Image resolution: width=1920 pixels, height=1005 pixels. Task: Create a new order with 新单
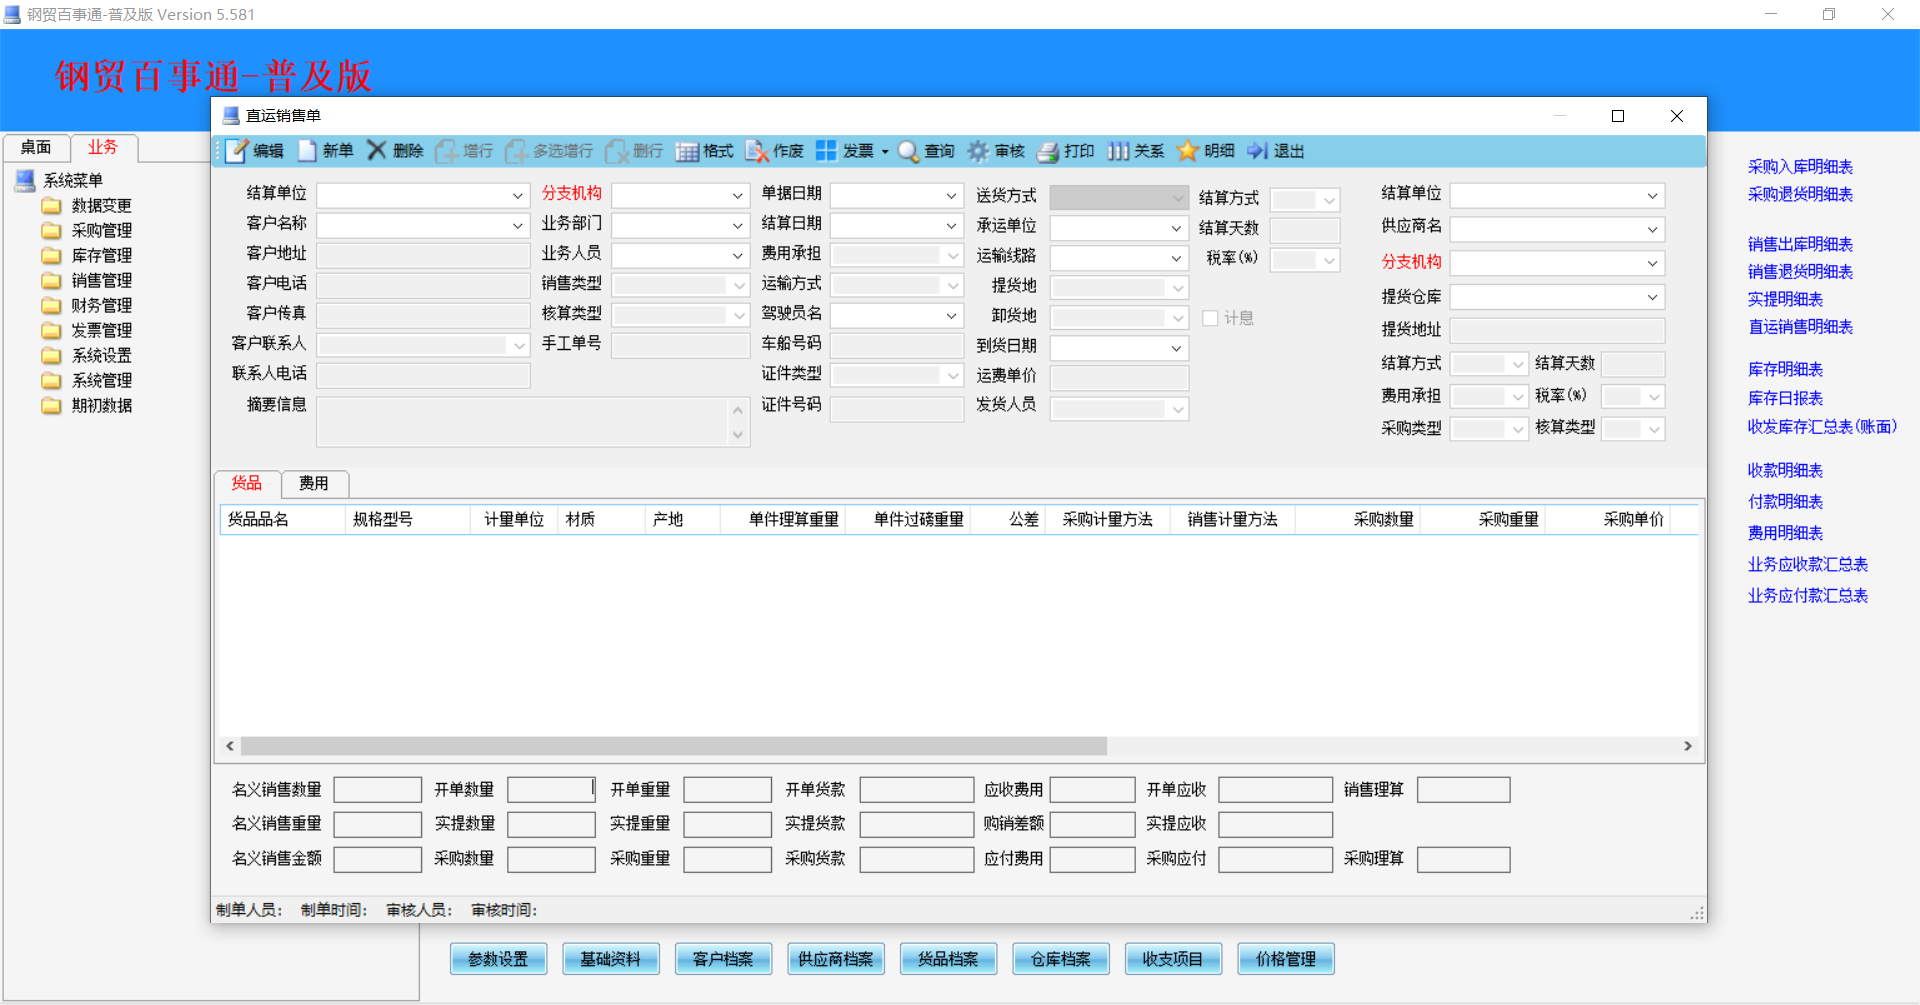[x=325, y=151]
